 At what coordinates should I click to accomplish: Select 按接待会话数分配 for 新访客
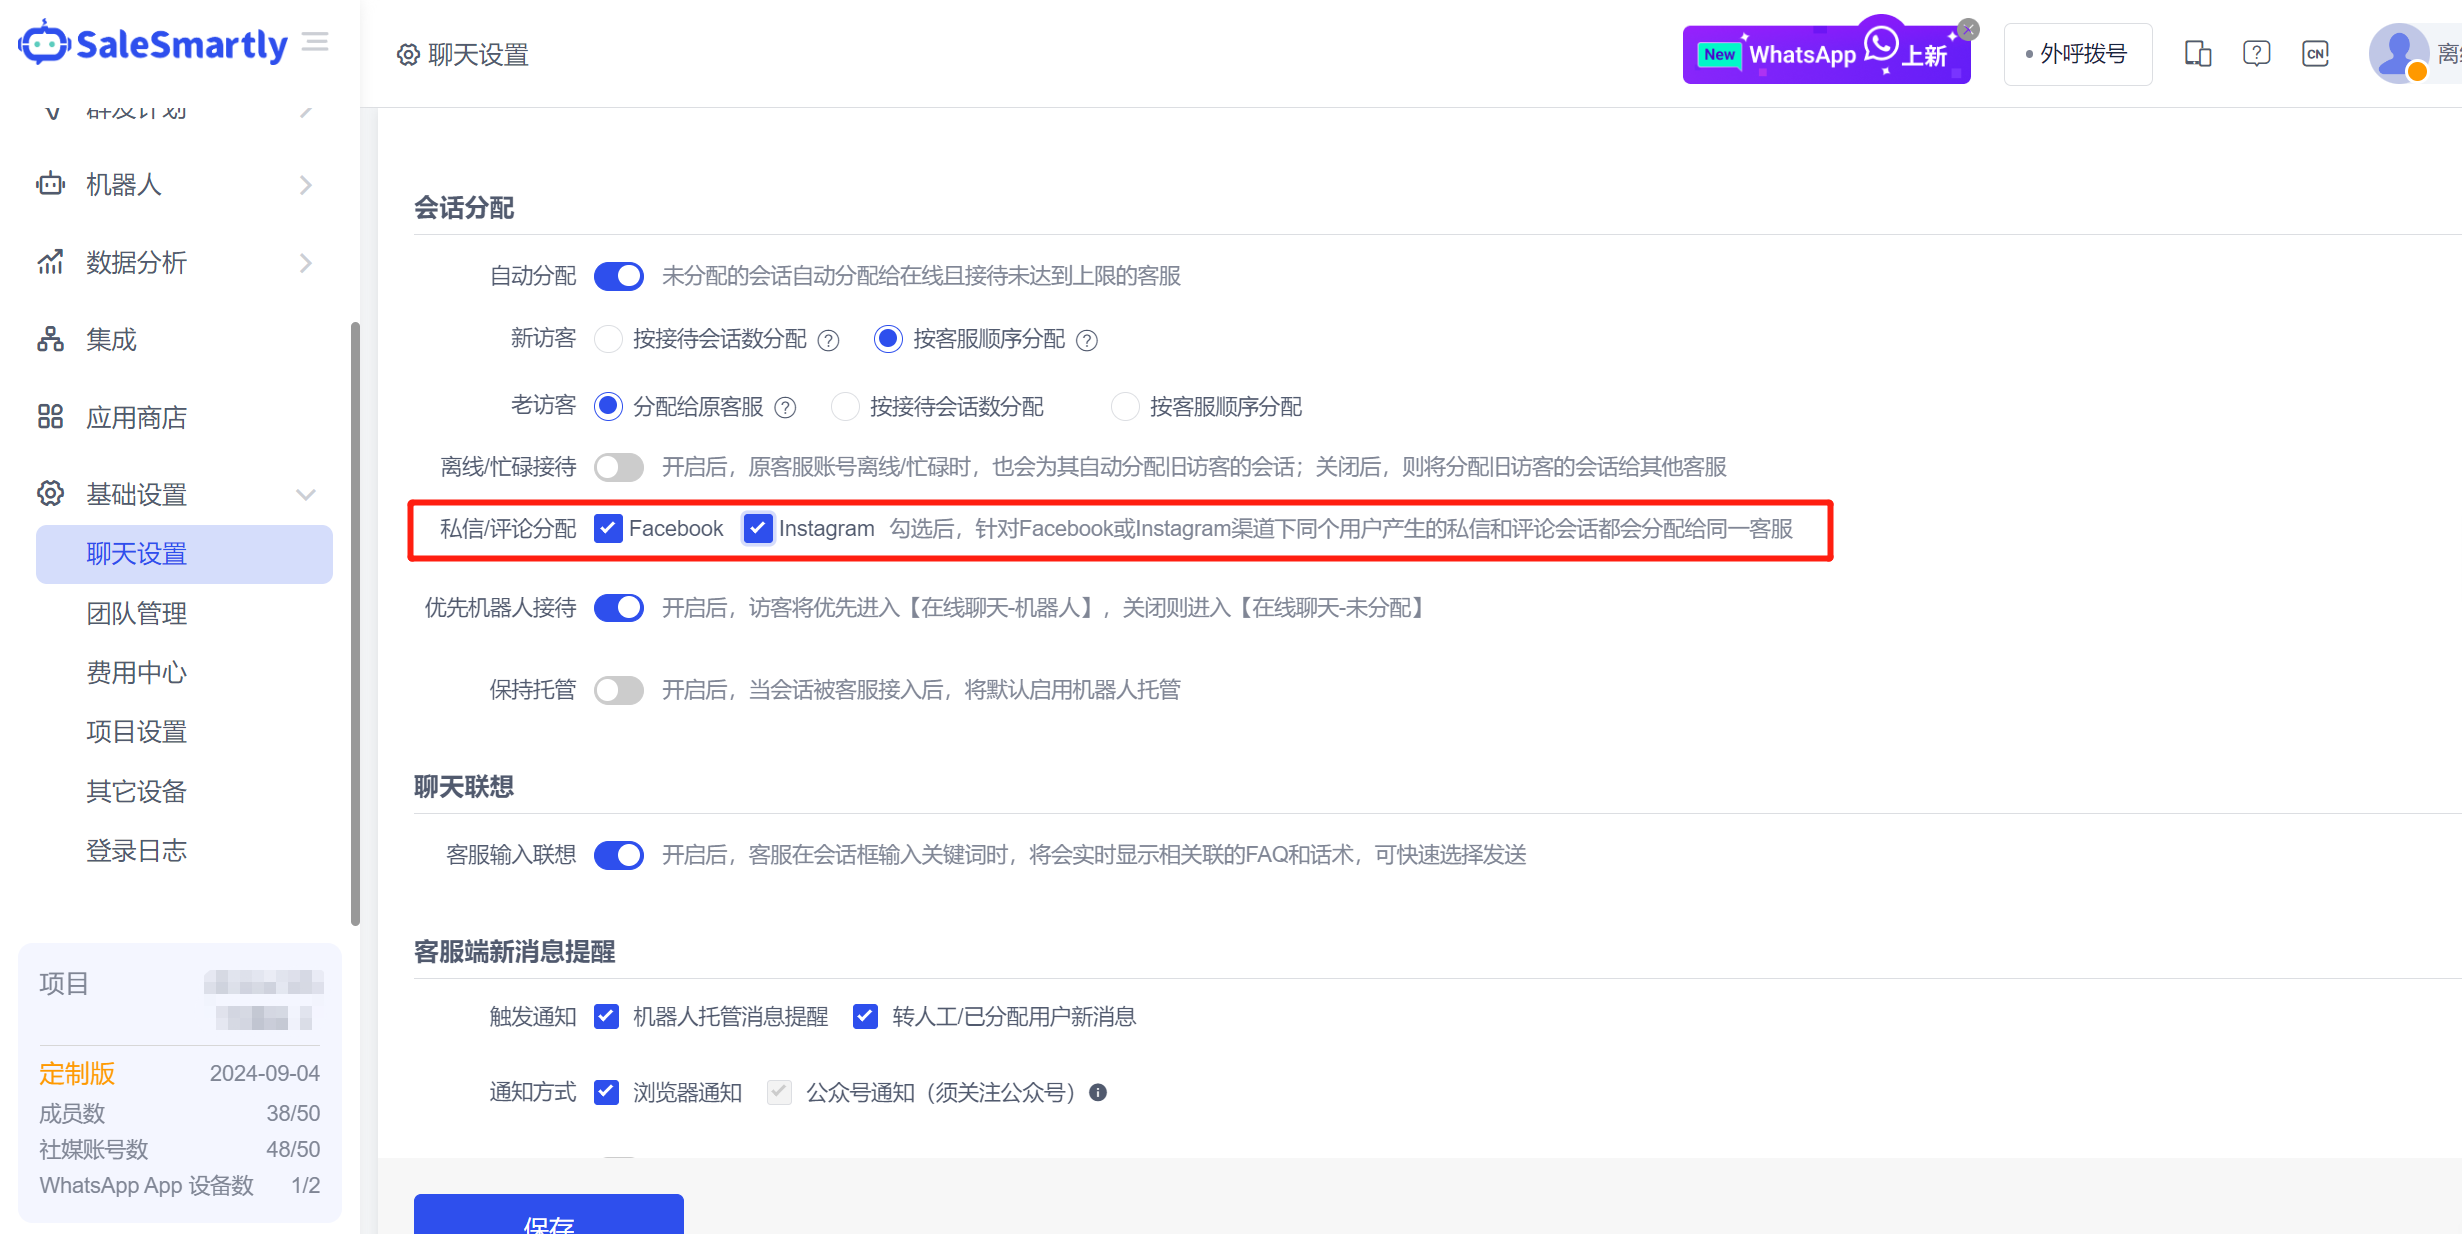(608, 340)
